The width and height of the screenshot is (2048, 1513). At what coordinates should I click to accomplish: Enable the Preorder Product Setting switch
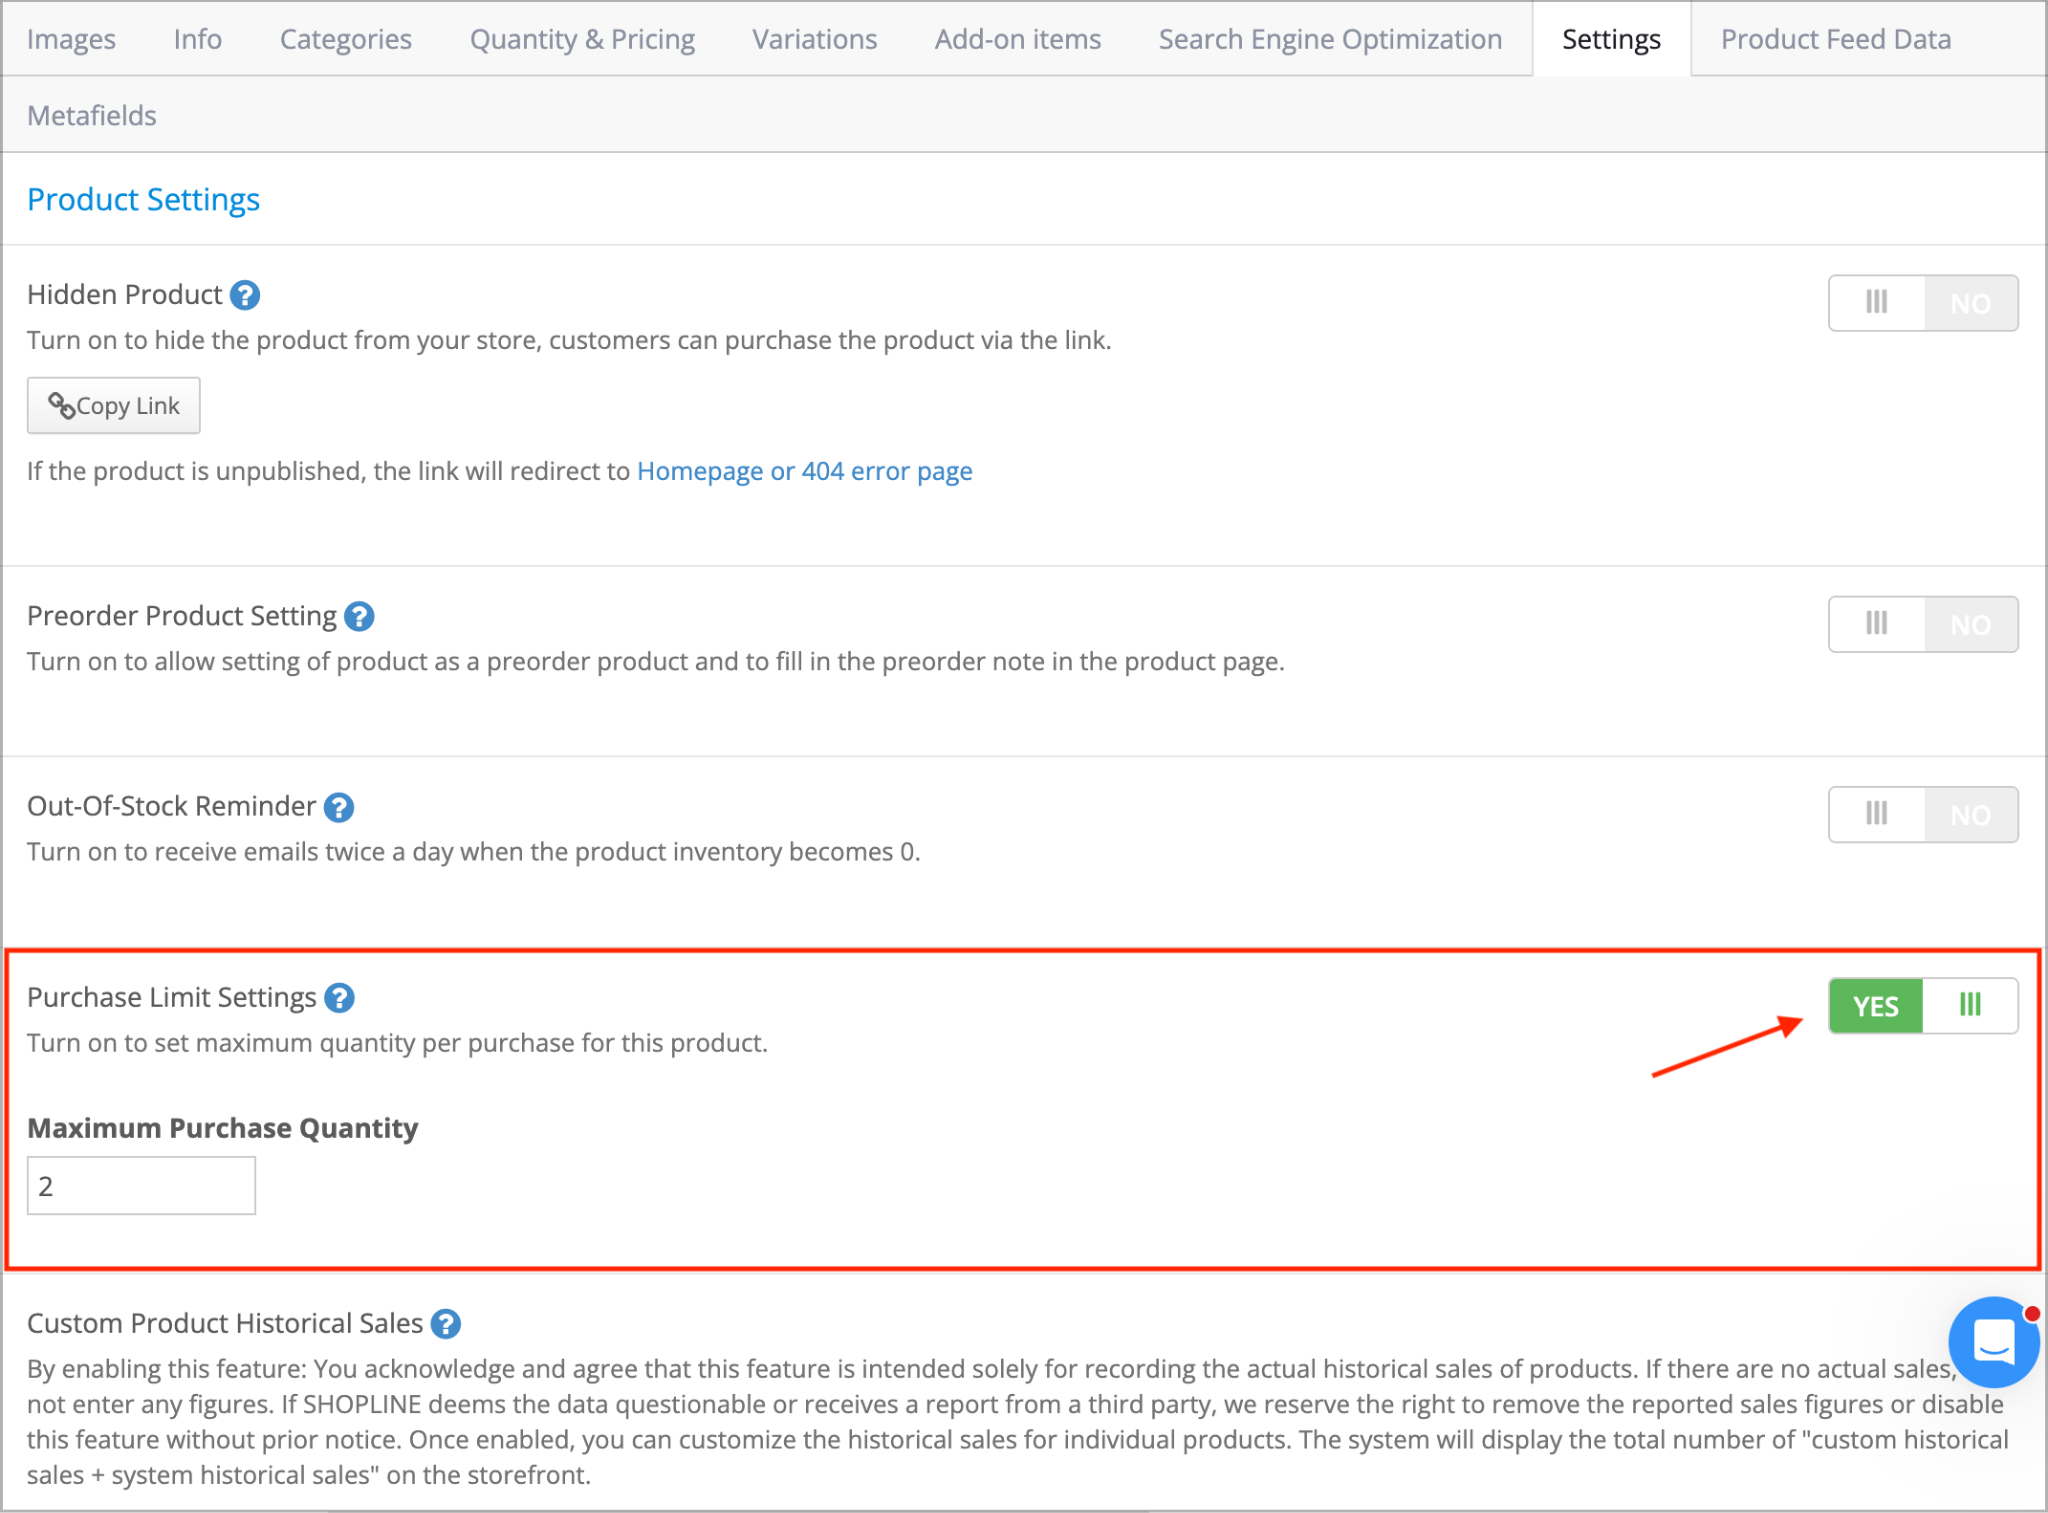coord(1923,624)
